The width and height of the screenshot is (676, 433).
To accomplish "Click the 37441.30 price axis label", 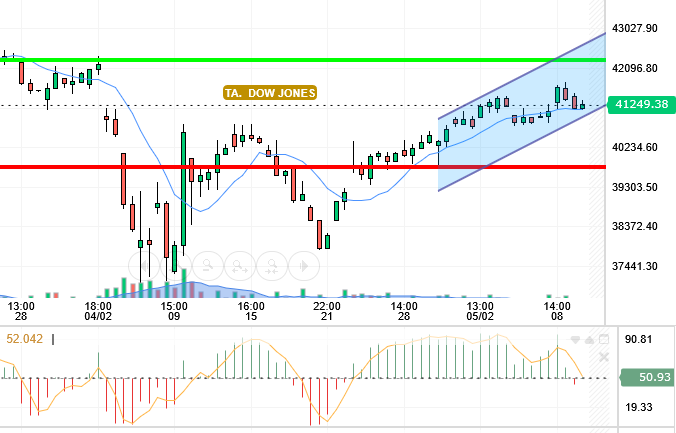I will [x=635, y=267].
